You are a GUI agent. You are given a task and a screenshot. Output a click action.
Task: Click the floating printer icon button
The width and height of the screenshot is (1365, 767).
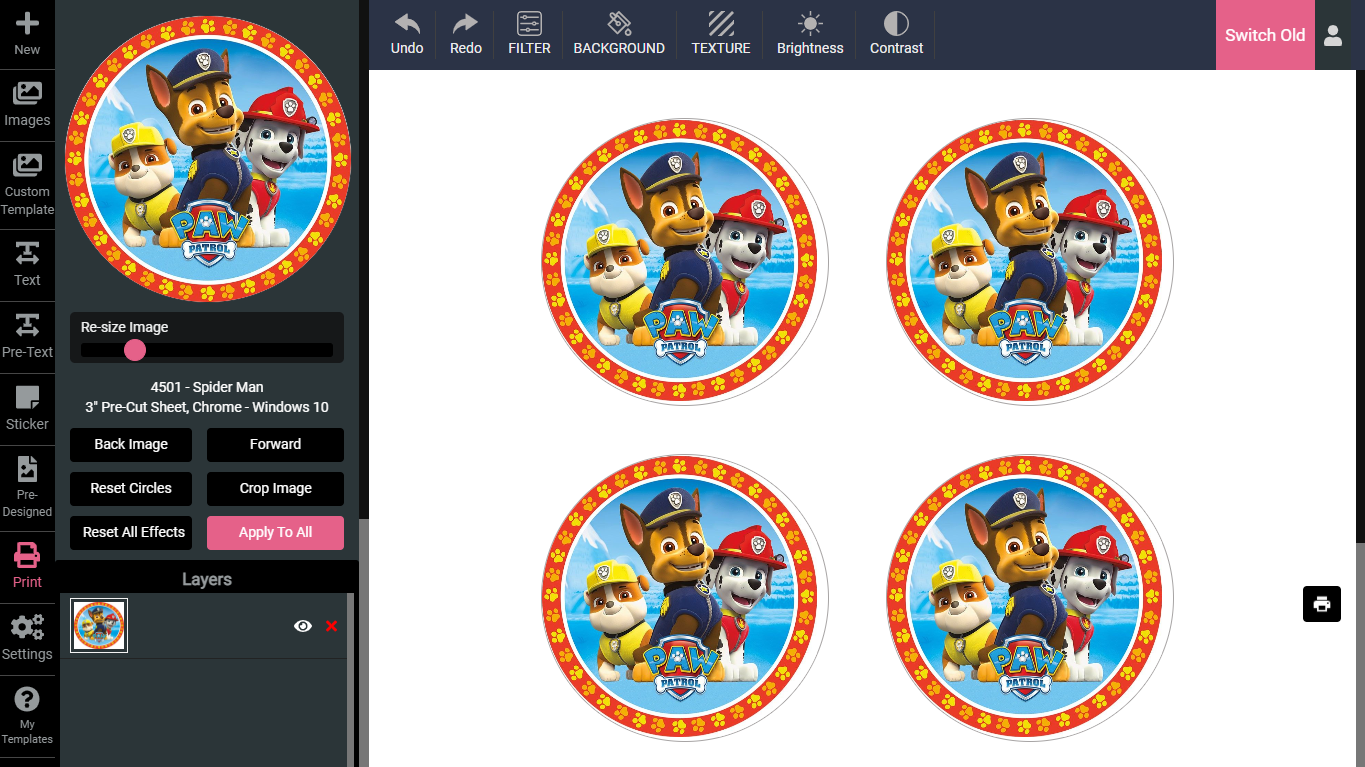point(1321,604)
